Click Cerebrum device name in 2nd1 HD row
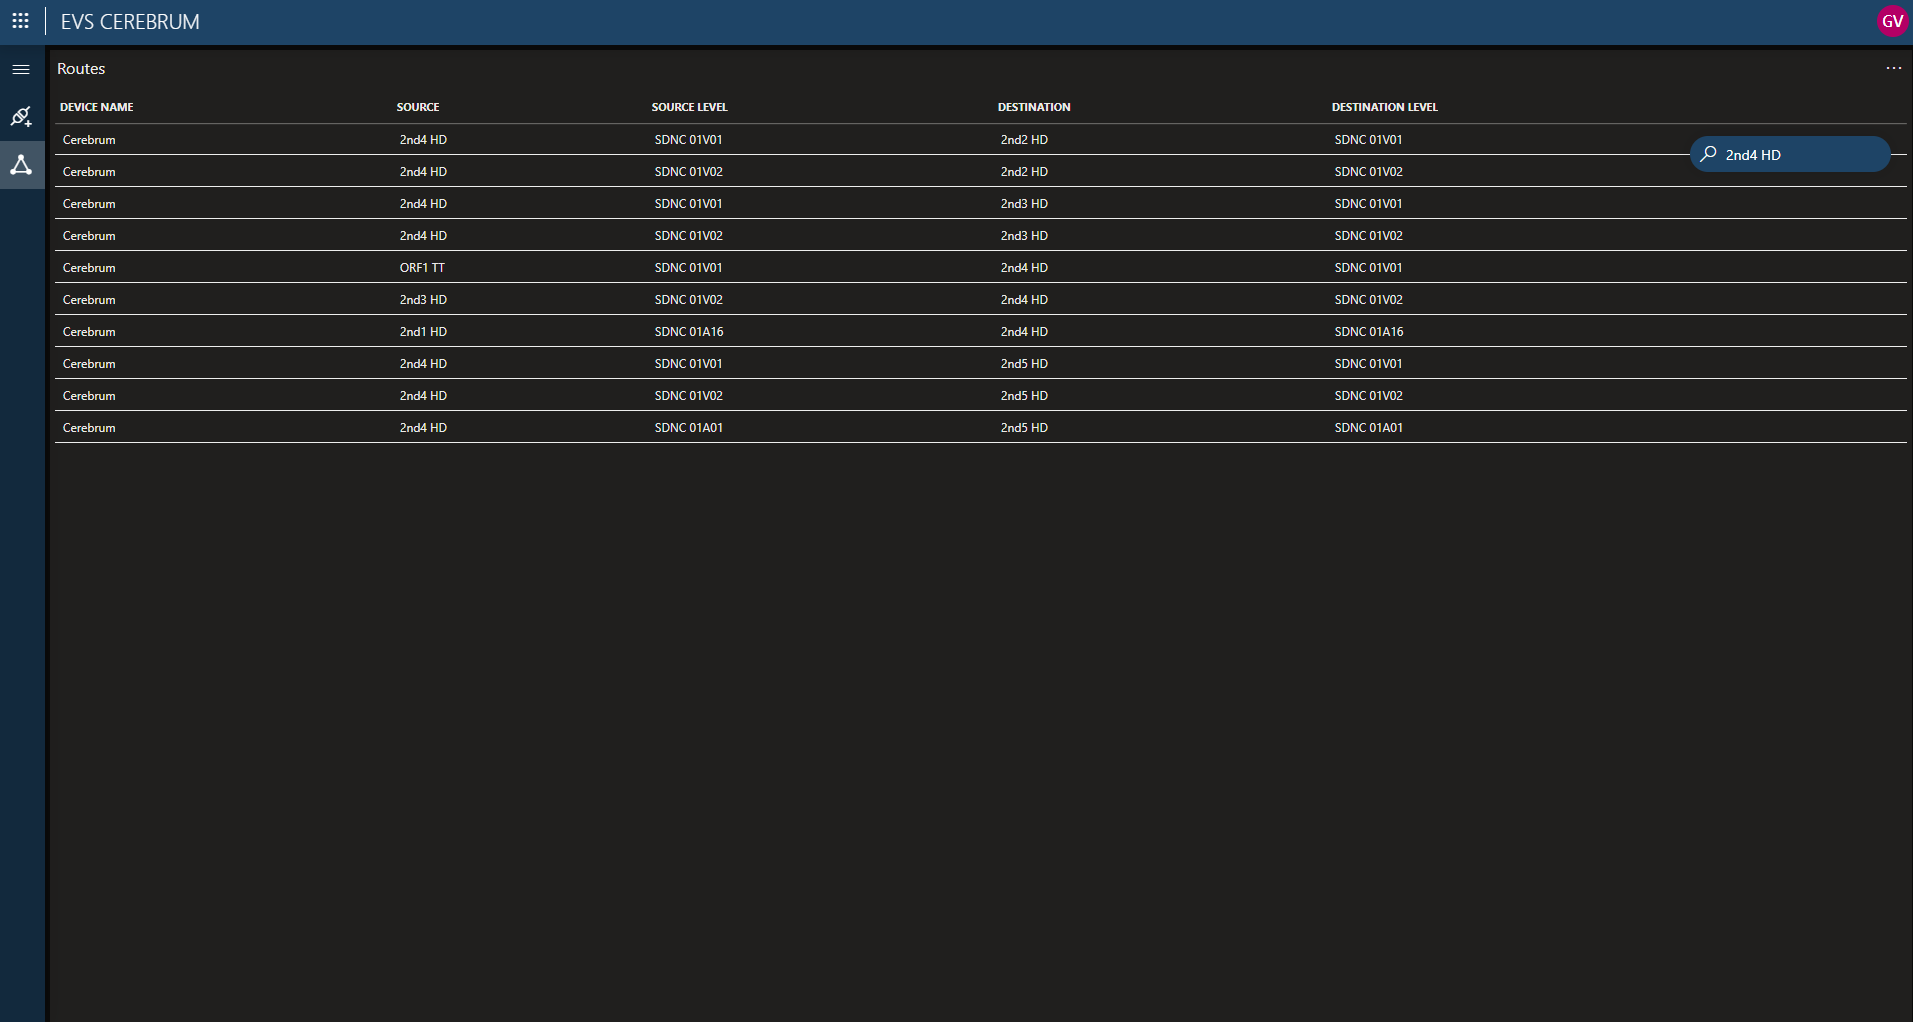The height and width of the screenshot is (1022, 1913). [89, 332]
